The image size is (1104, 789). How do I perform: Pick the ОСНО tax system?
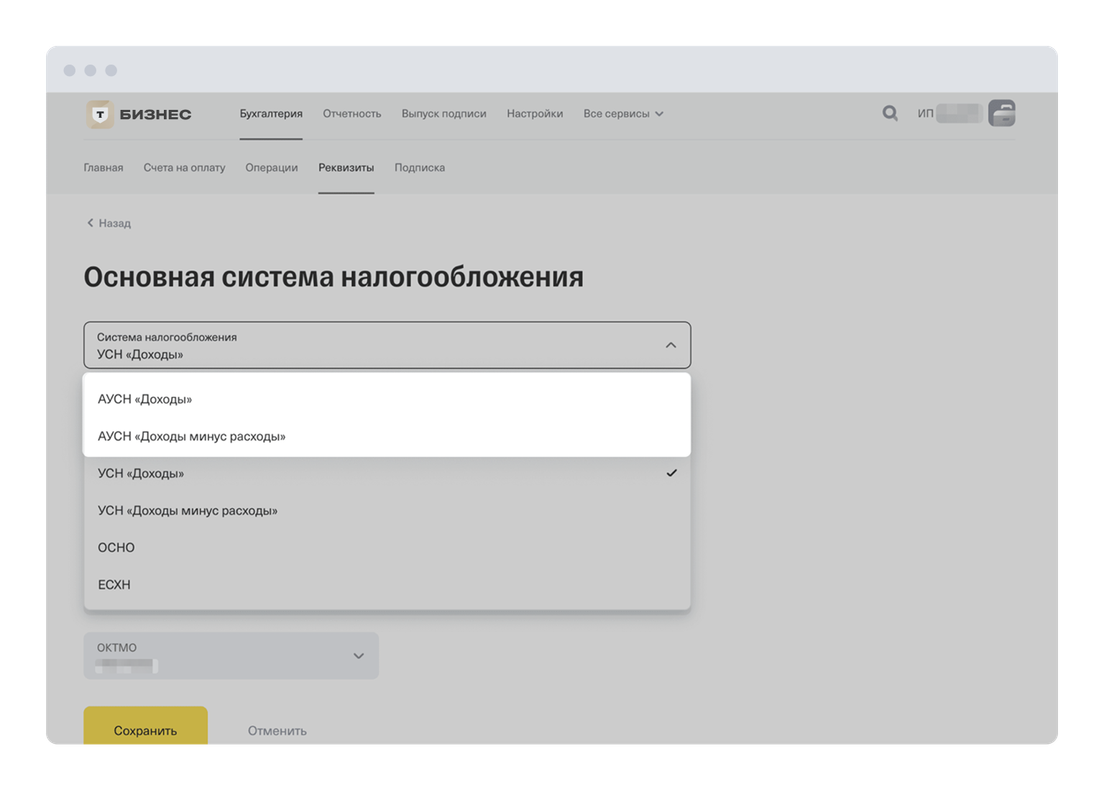pyautogui.click(x=116, y=547)
